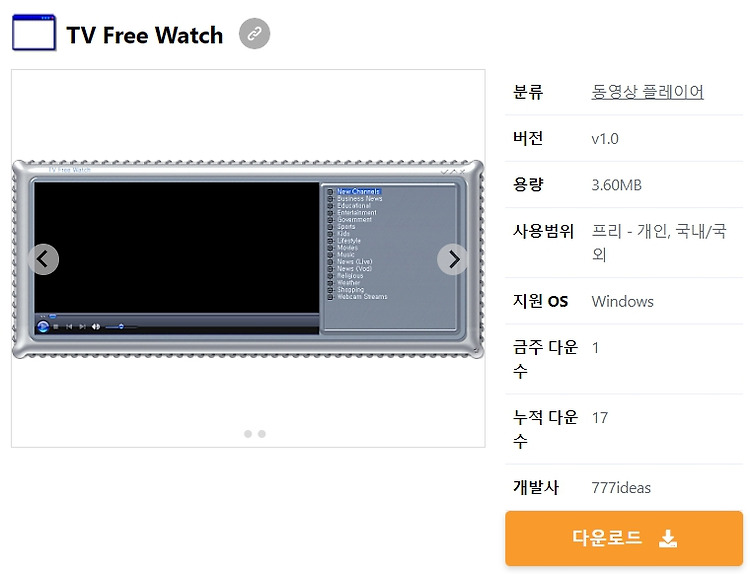
Task: Click the orange 다운로드 button
Action: (x=624, y=538)
